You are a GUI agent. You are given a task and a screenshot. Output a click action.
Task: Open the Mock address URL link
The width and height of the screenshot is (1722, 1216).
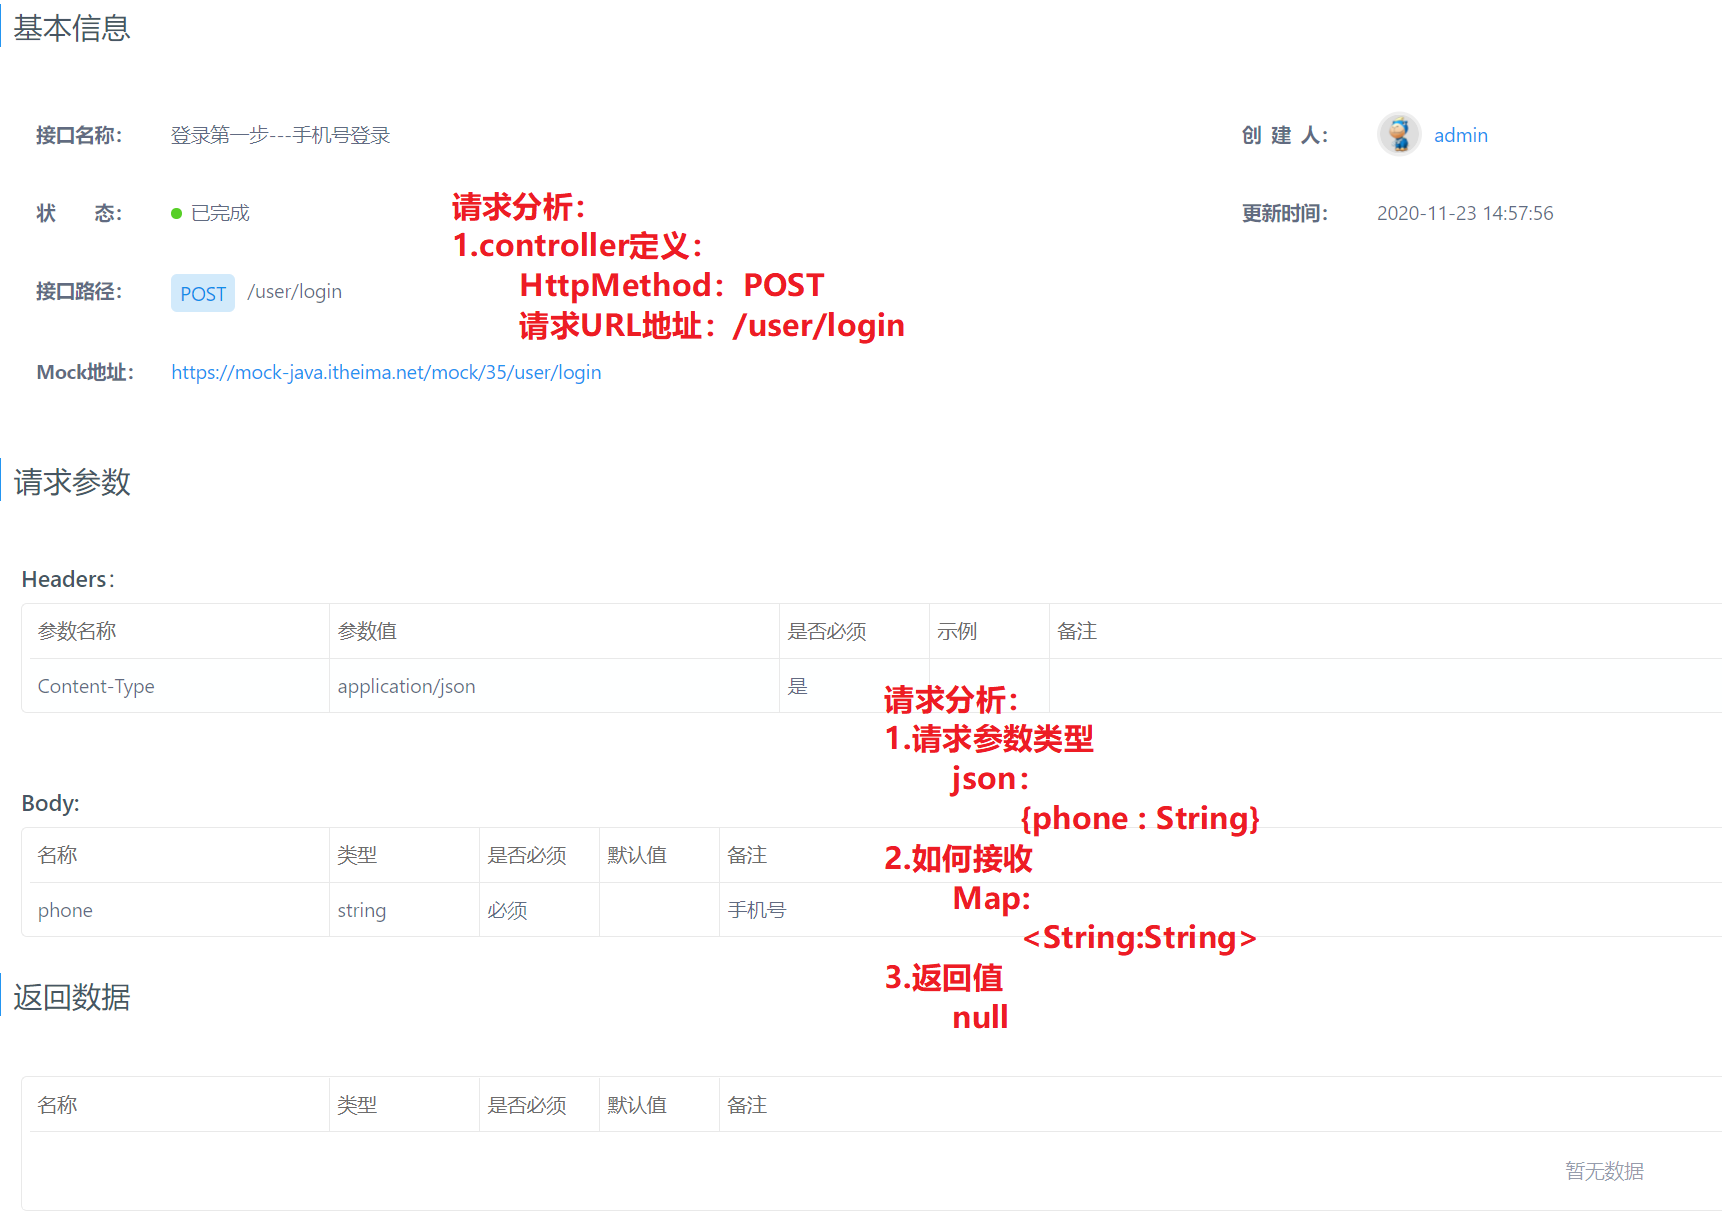(386, 372)
